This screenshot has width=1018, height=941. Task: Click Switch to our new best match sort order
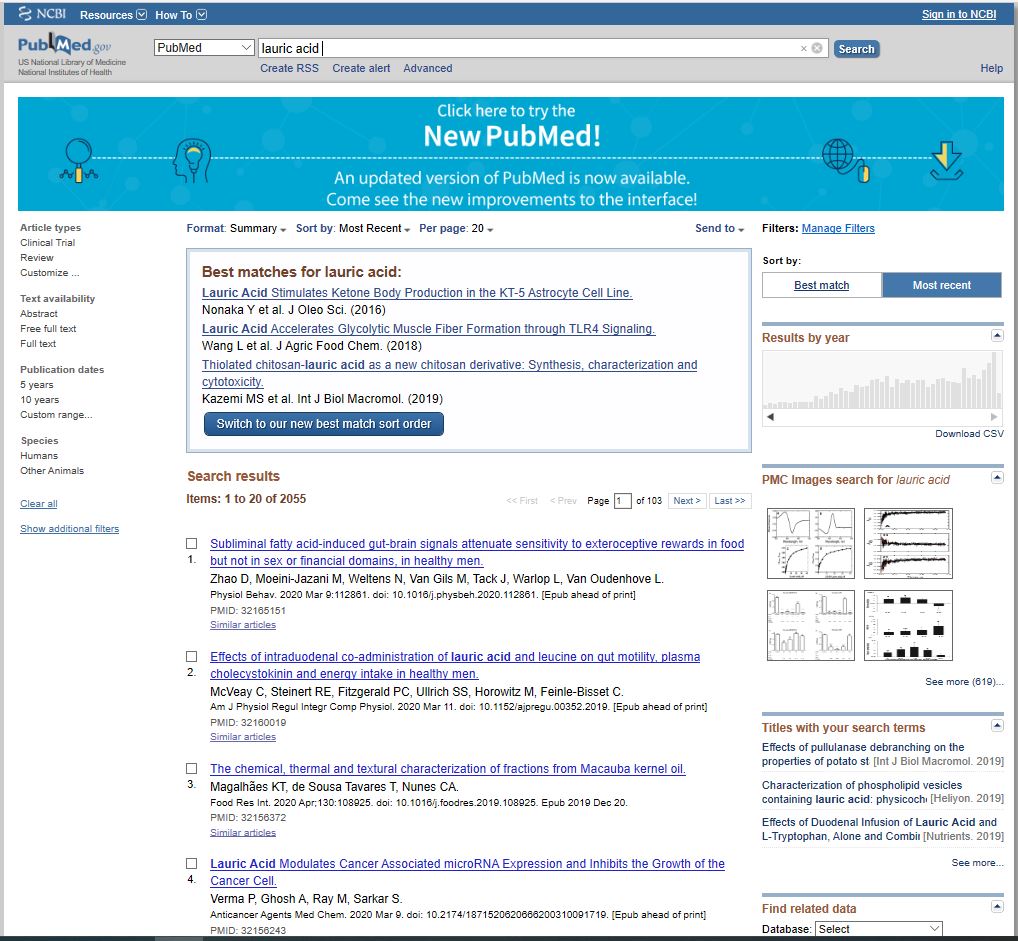(x=323, y=424)
